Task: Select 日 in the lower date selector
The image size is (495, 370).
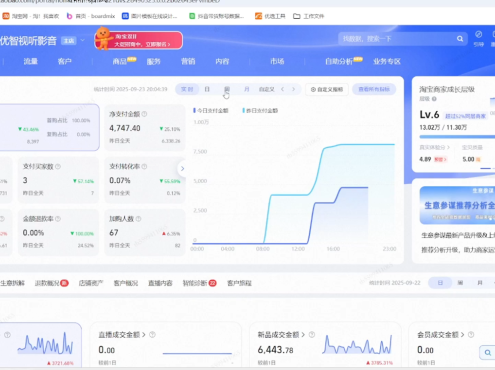Action: click(x=440, y=283)
